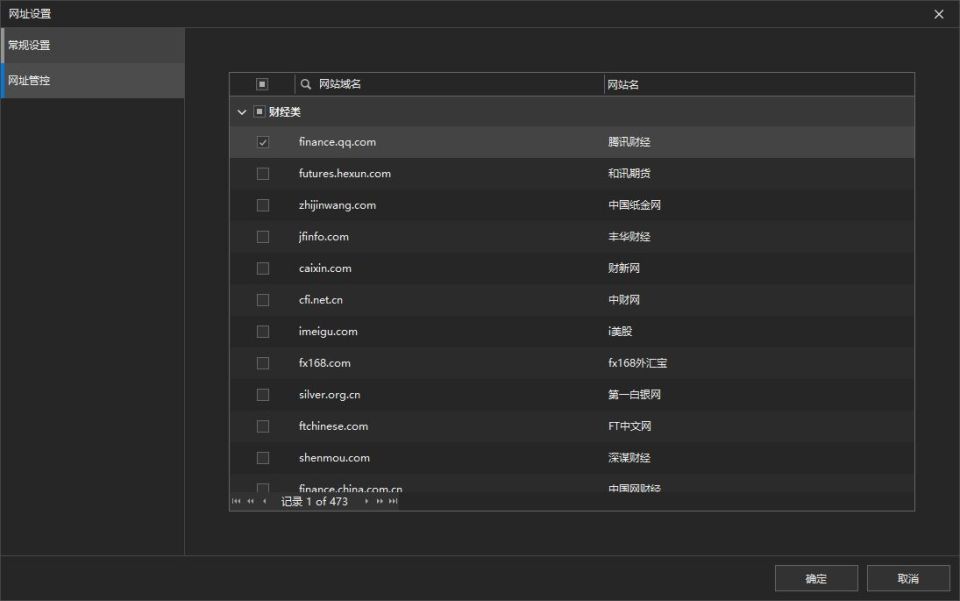Go to the previous page of records

coord(250,501)
